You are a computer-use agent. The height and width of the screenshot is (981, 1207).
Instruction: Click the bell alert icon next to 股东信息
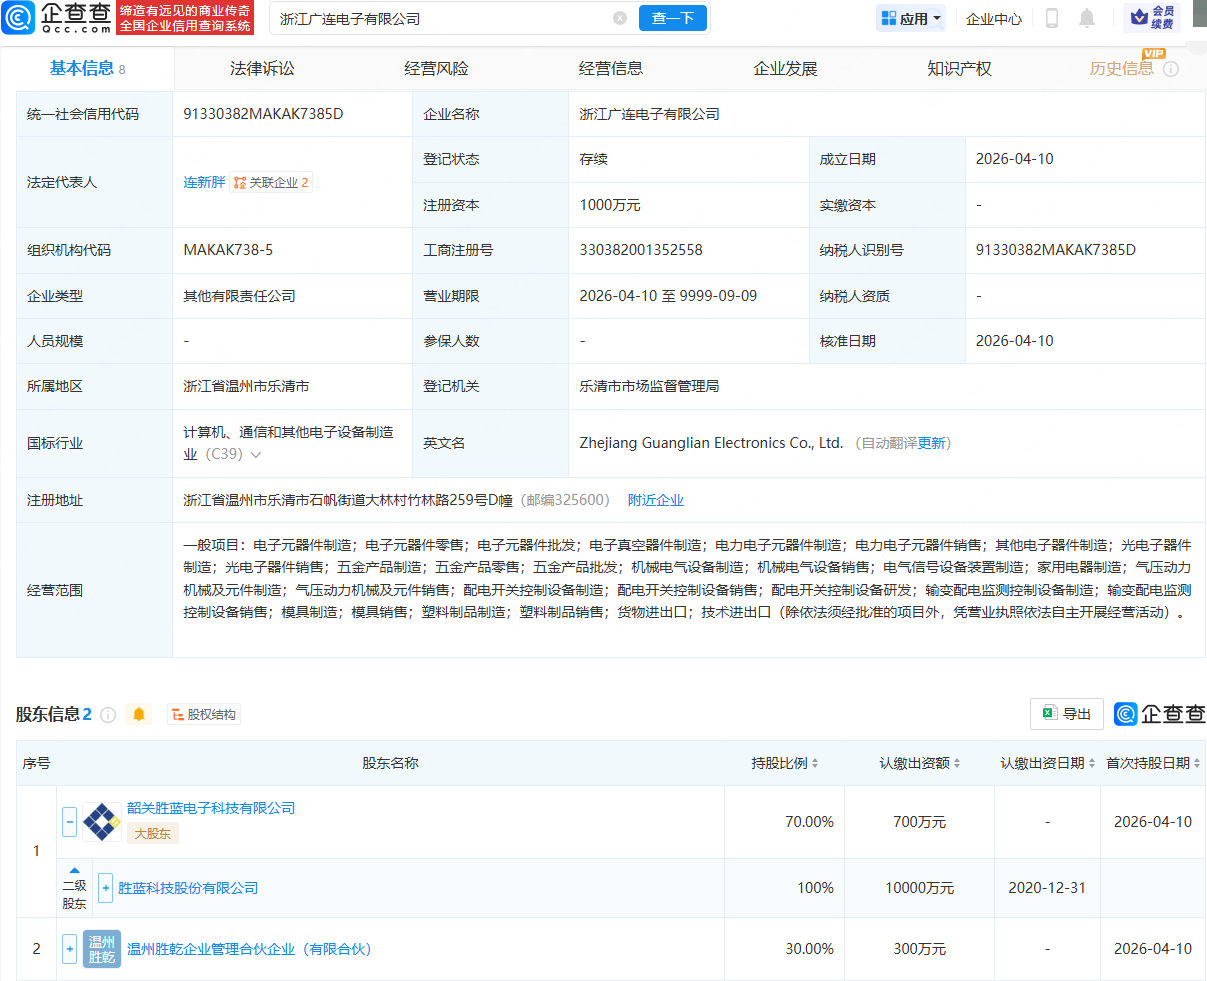coord(139,714)
